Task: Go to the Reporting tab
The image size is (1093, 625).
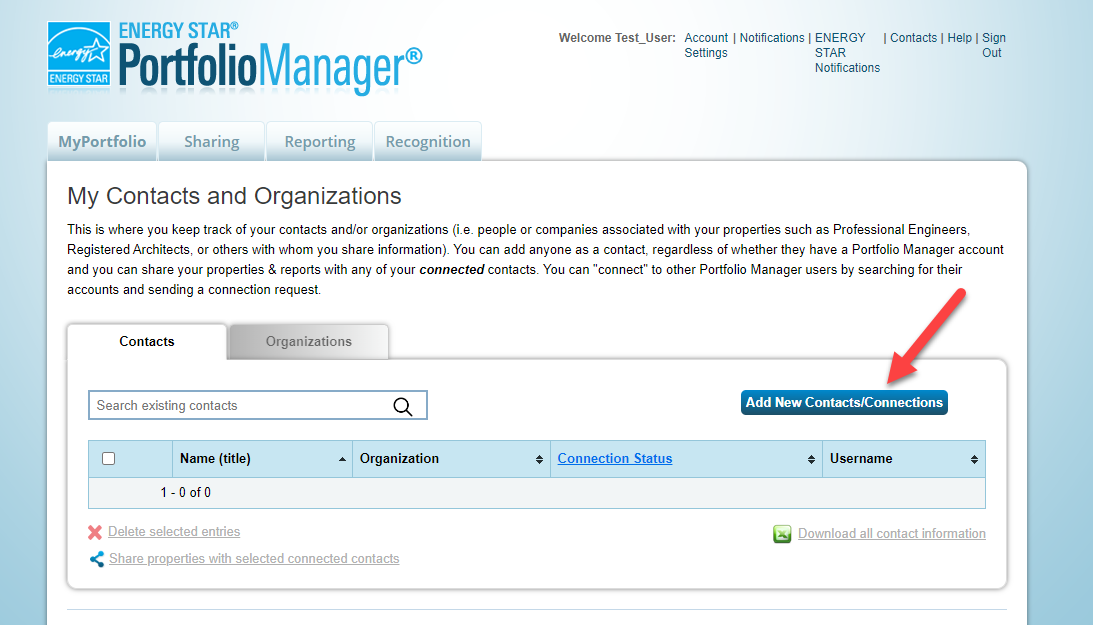Action: (320, 141)
